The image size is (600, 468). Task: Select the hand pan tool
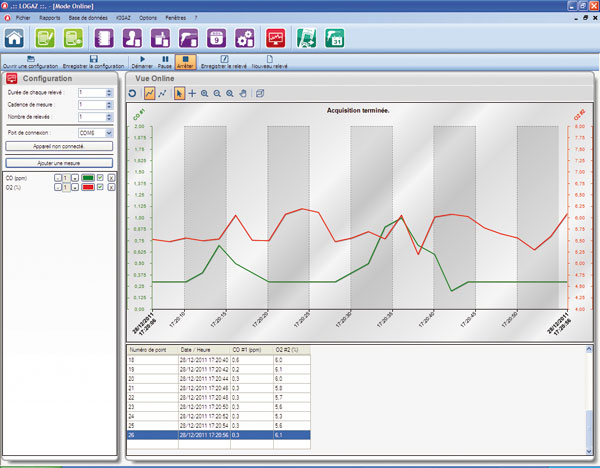pyautogui.click(x=243, y=93)
